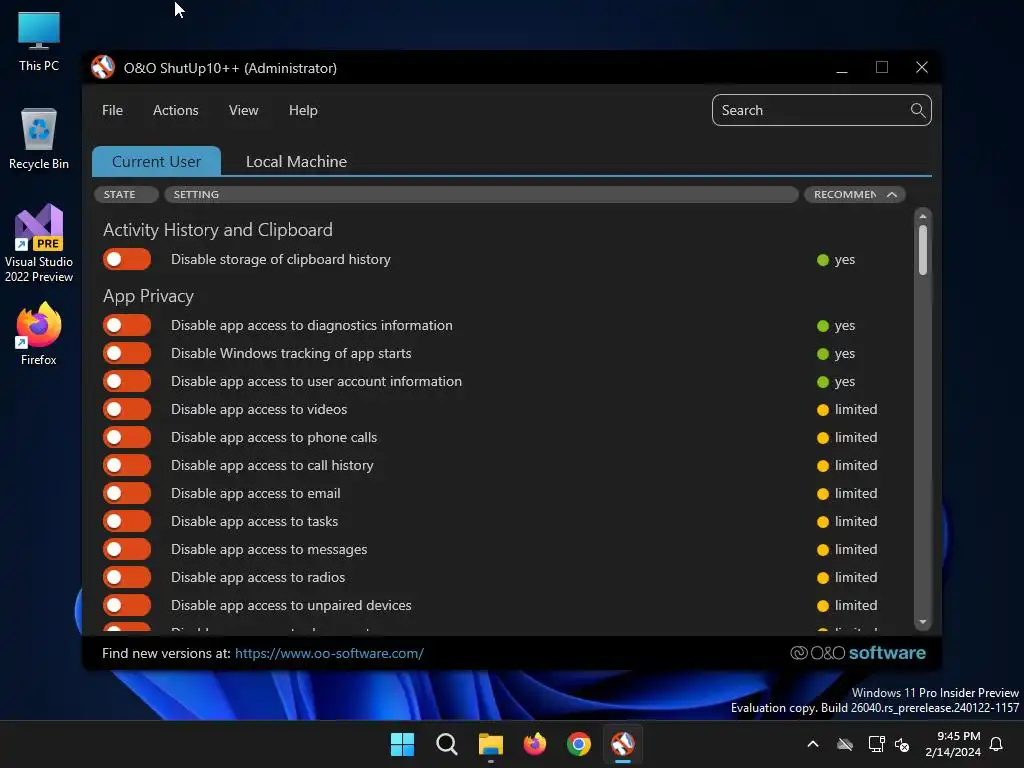Toggle Disable app access to tasks
This screenshot has width=1024, height=768.
127,521
